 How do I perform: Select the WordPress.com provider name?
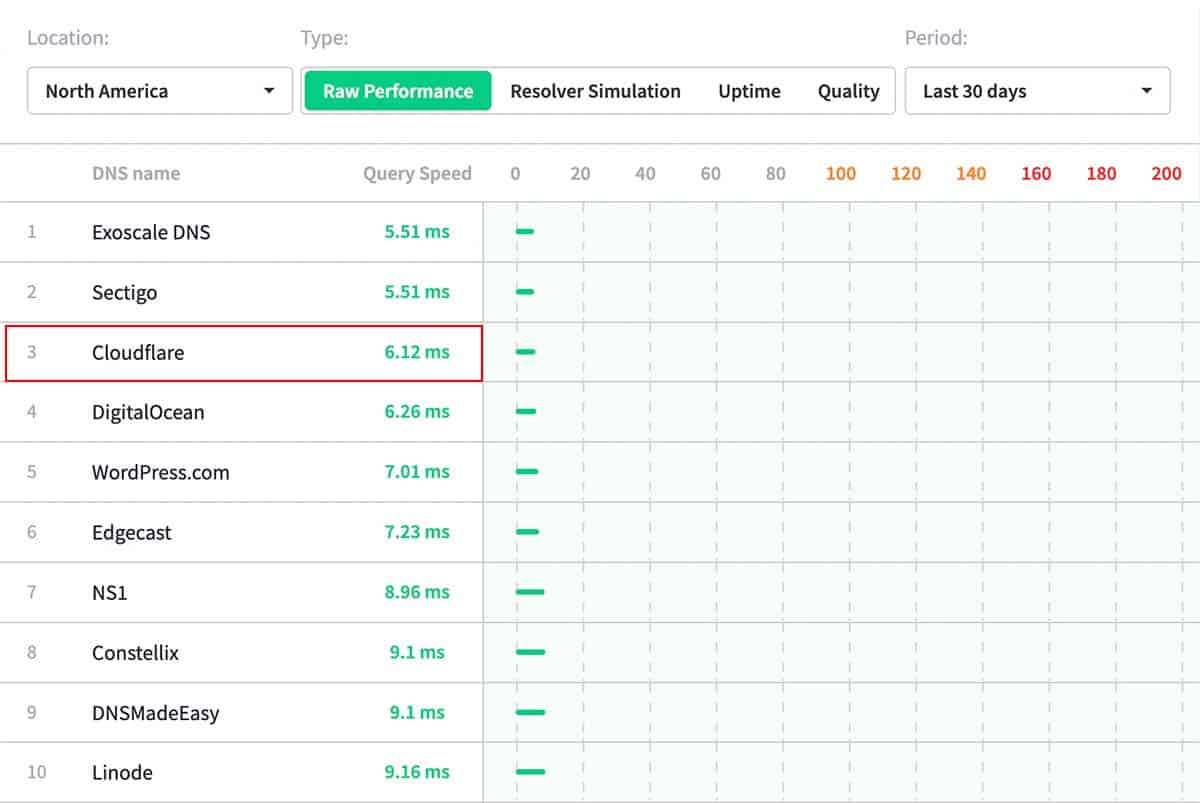point(161,472)
